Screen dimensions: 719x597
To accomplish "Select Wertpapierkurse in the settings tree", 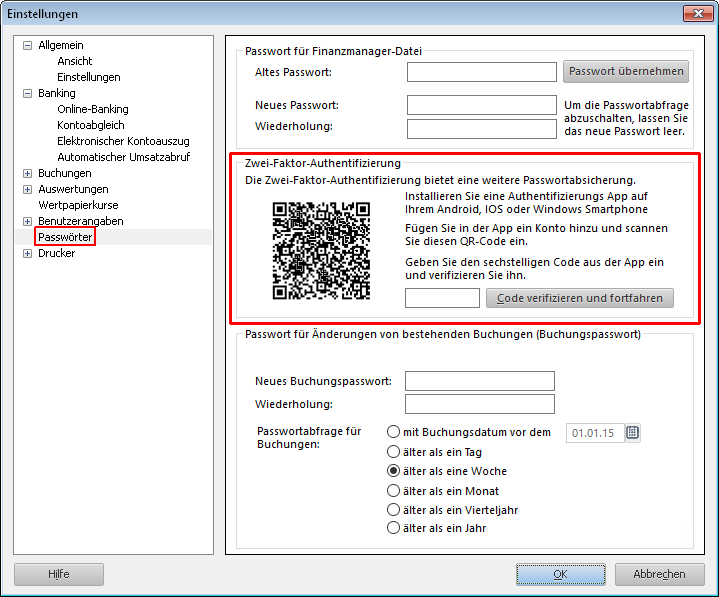I will tap(78, 206).
